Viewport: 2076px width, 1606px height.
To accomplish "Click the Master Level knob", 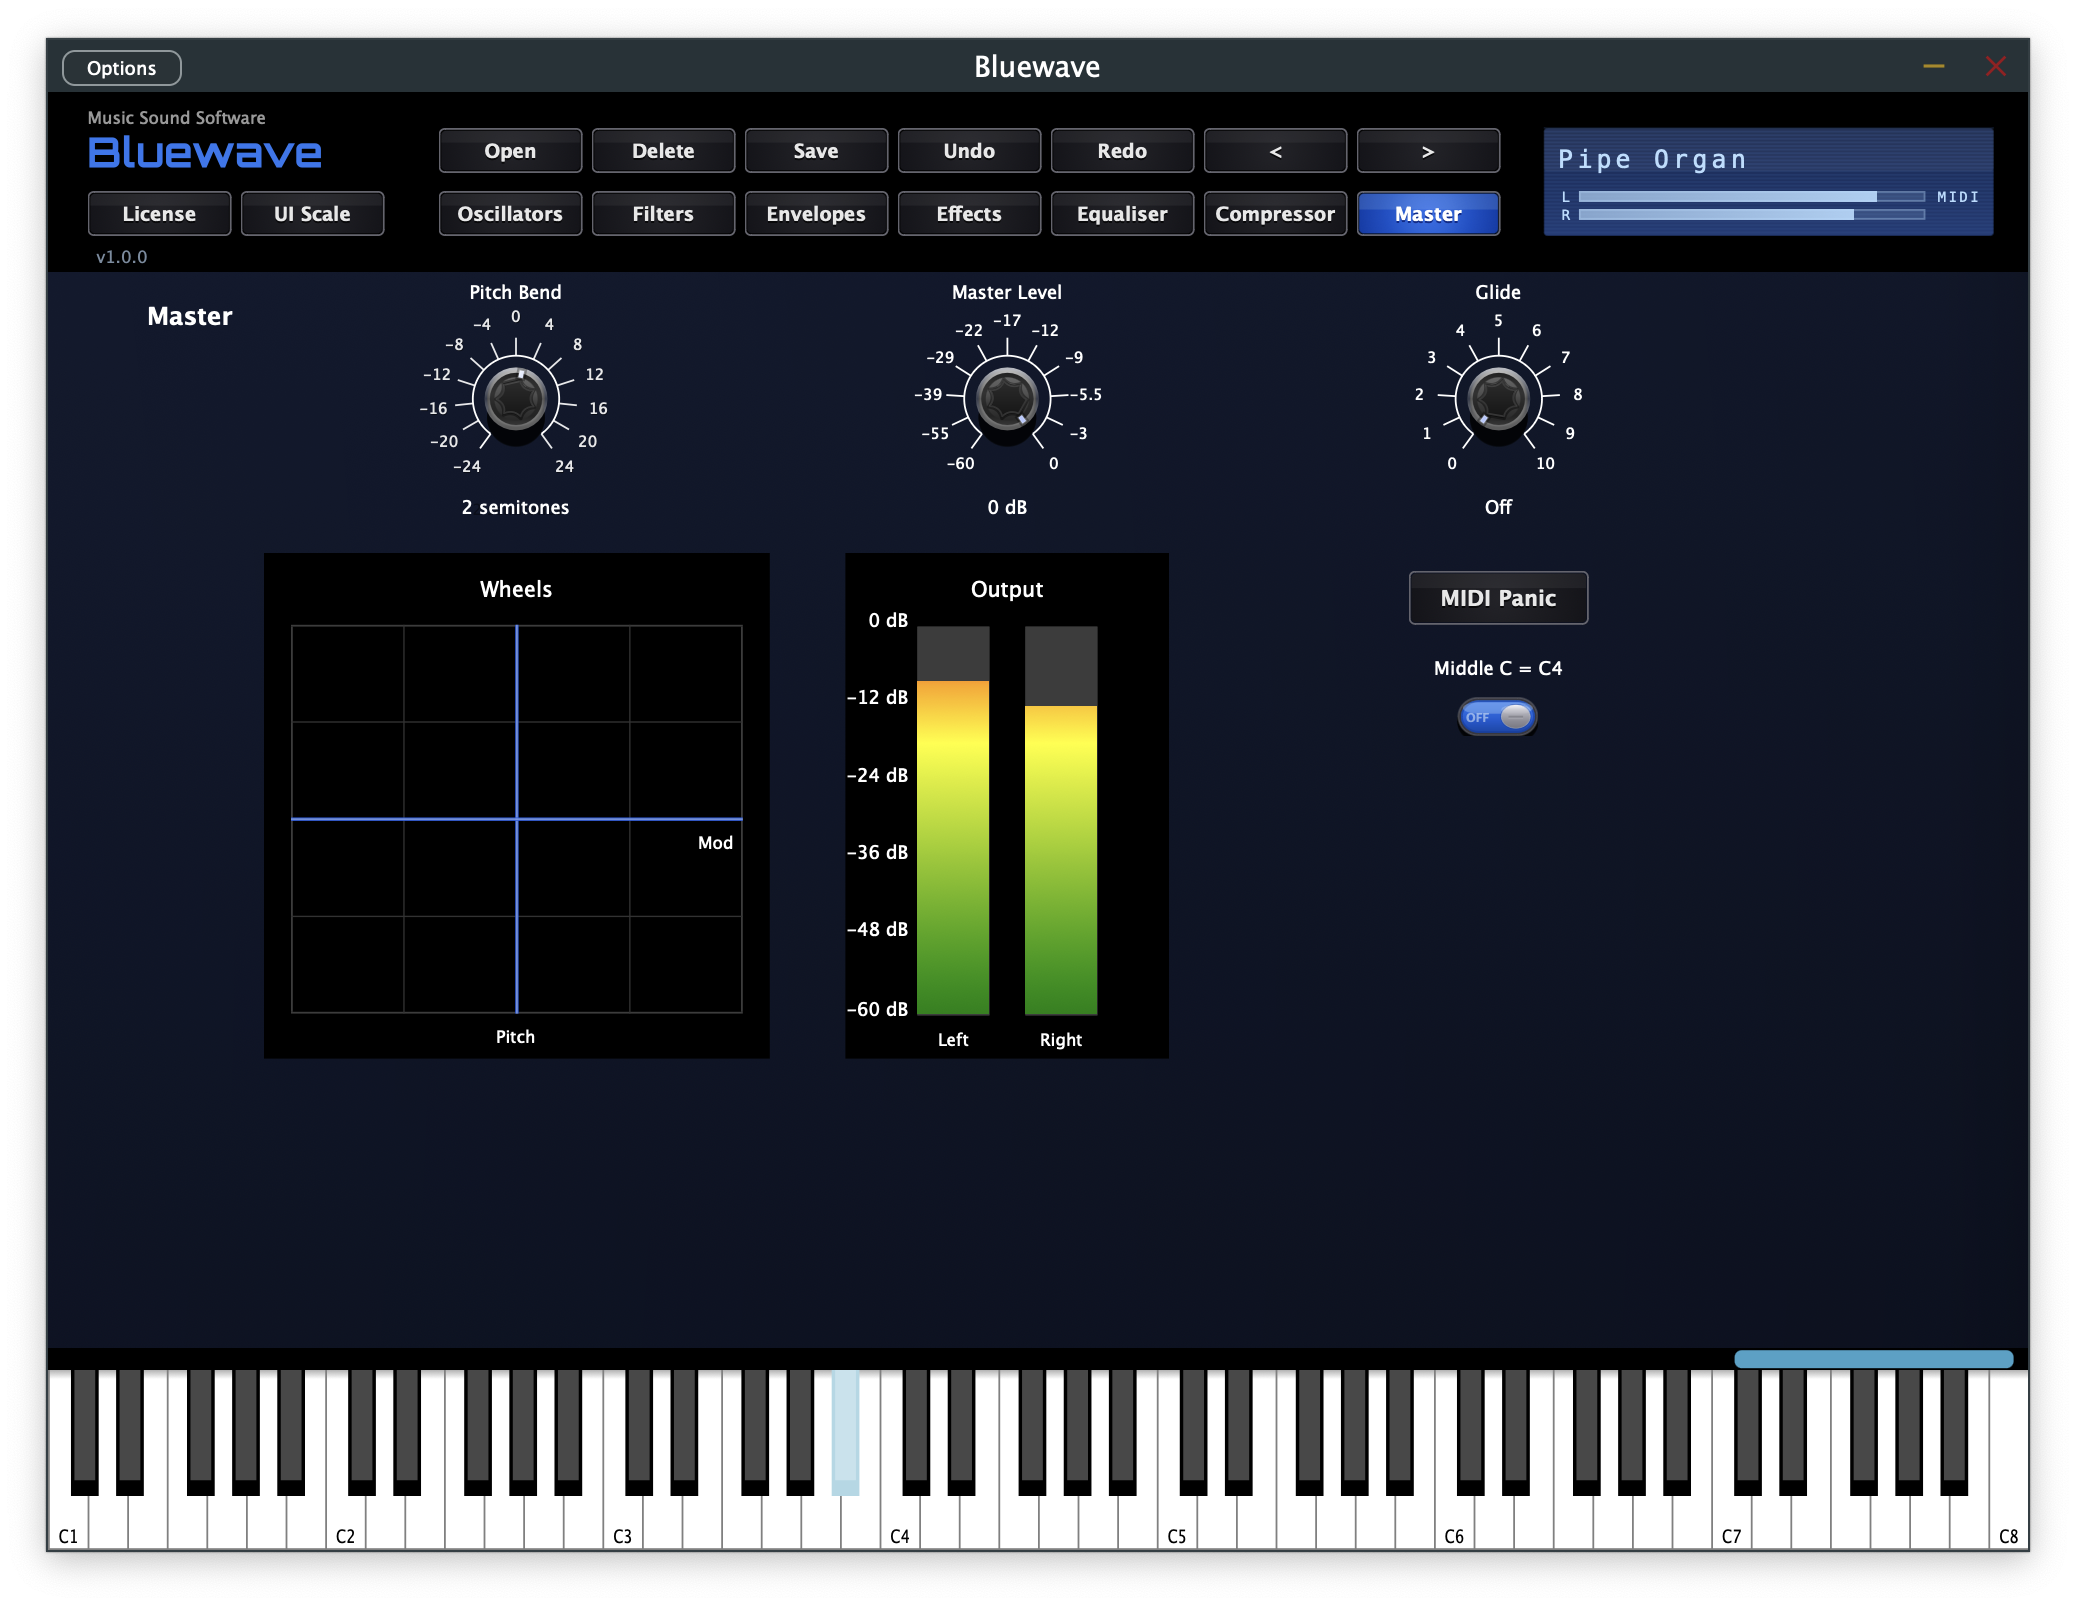I will click(x=1007, y=398).
